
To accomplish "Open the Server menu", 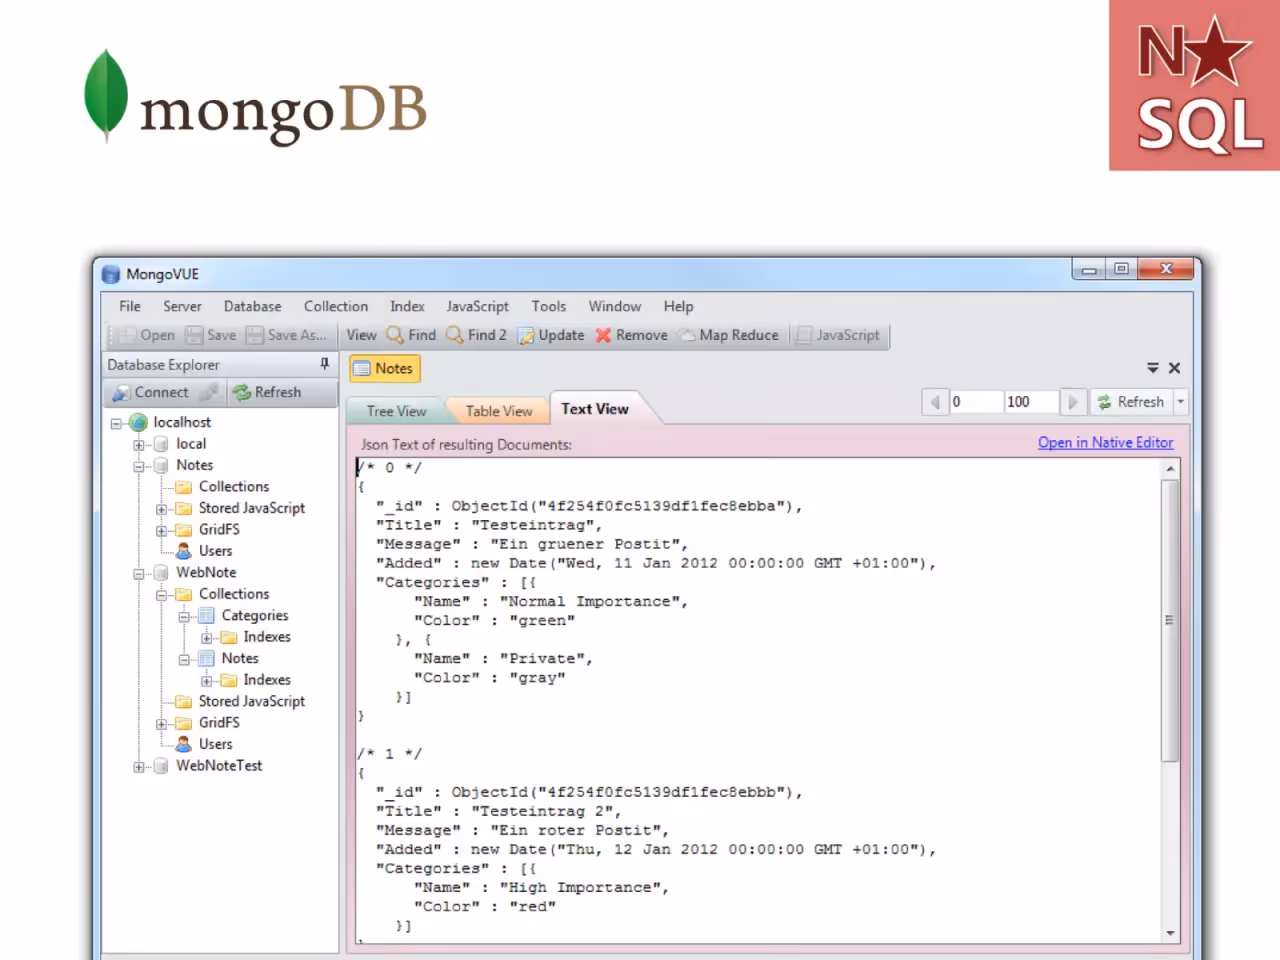I will (x=182, y=306).
